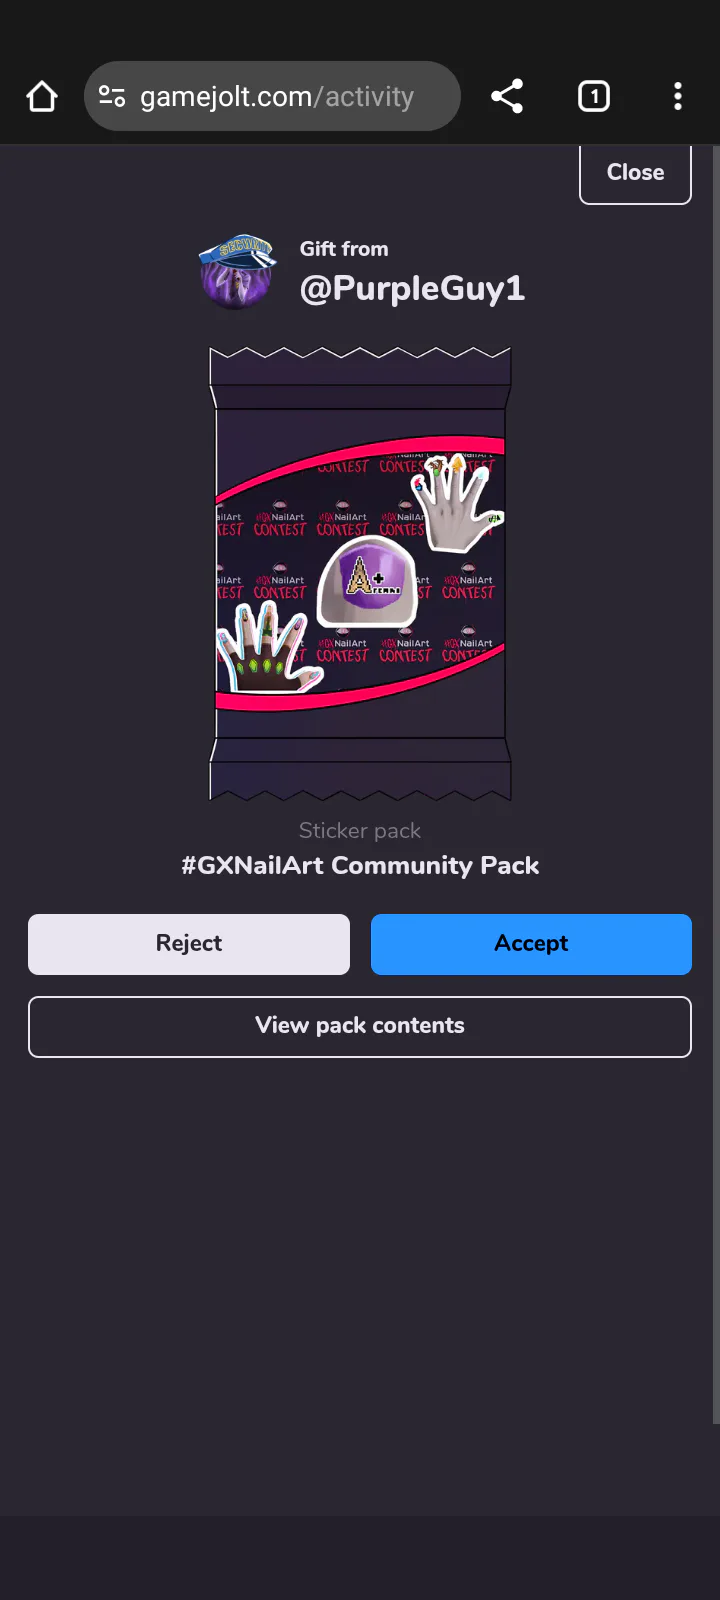720x1600 pixels.
Task: Reject the sticker pack gift
Action: pos(189,944)
